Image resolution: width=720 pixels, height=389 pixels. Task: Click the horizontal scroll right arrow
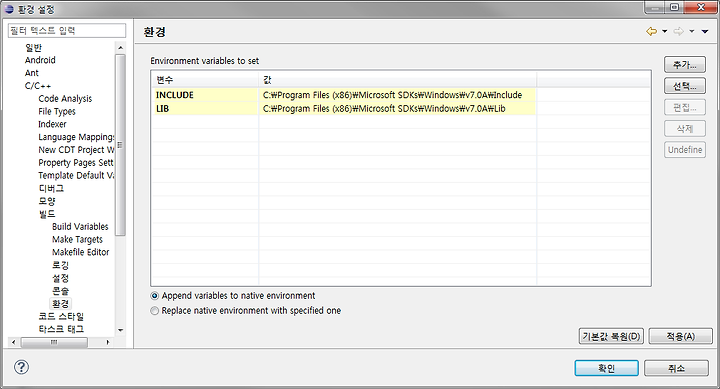(x=108, y=342)
